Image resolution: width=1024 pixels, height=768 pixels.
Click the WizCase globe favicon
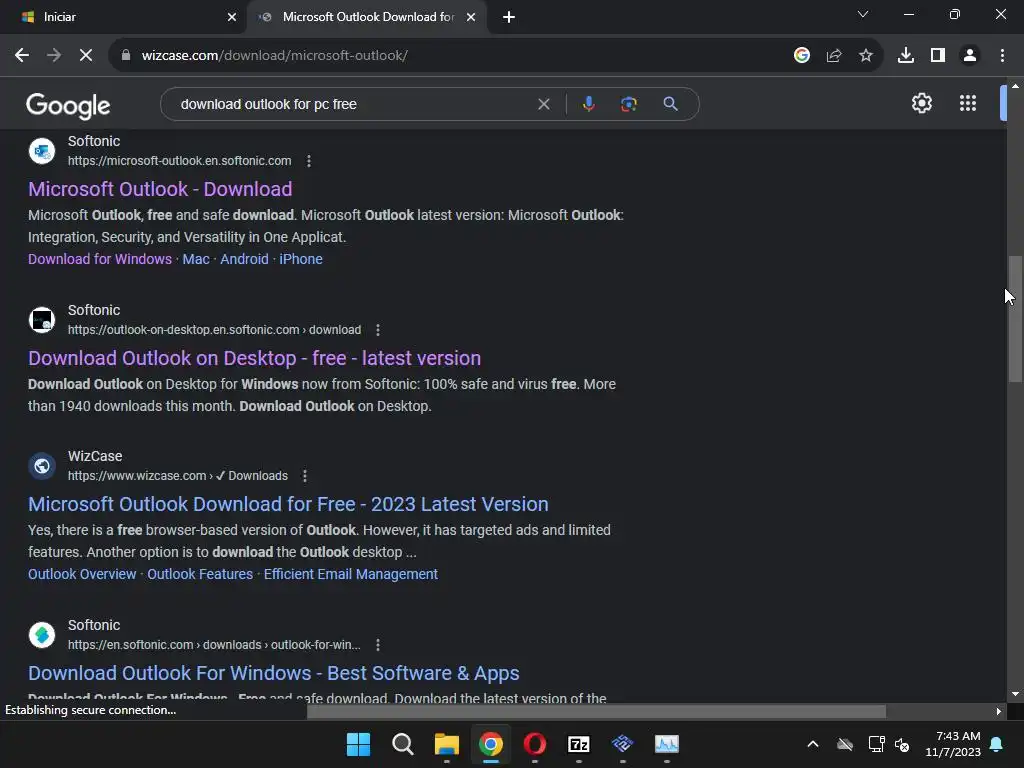click(42, 466)
